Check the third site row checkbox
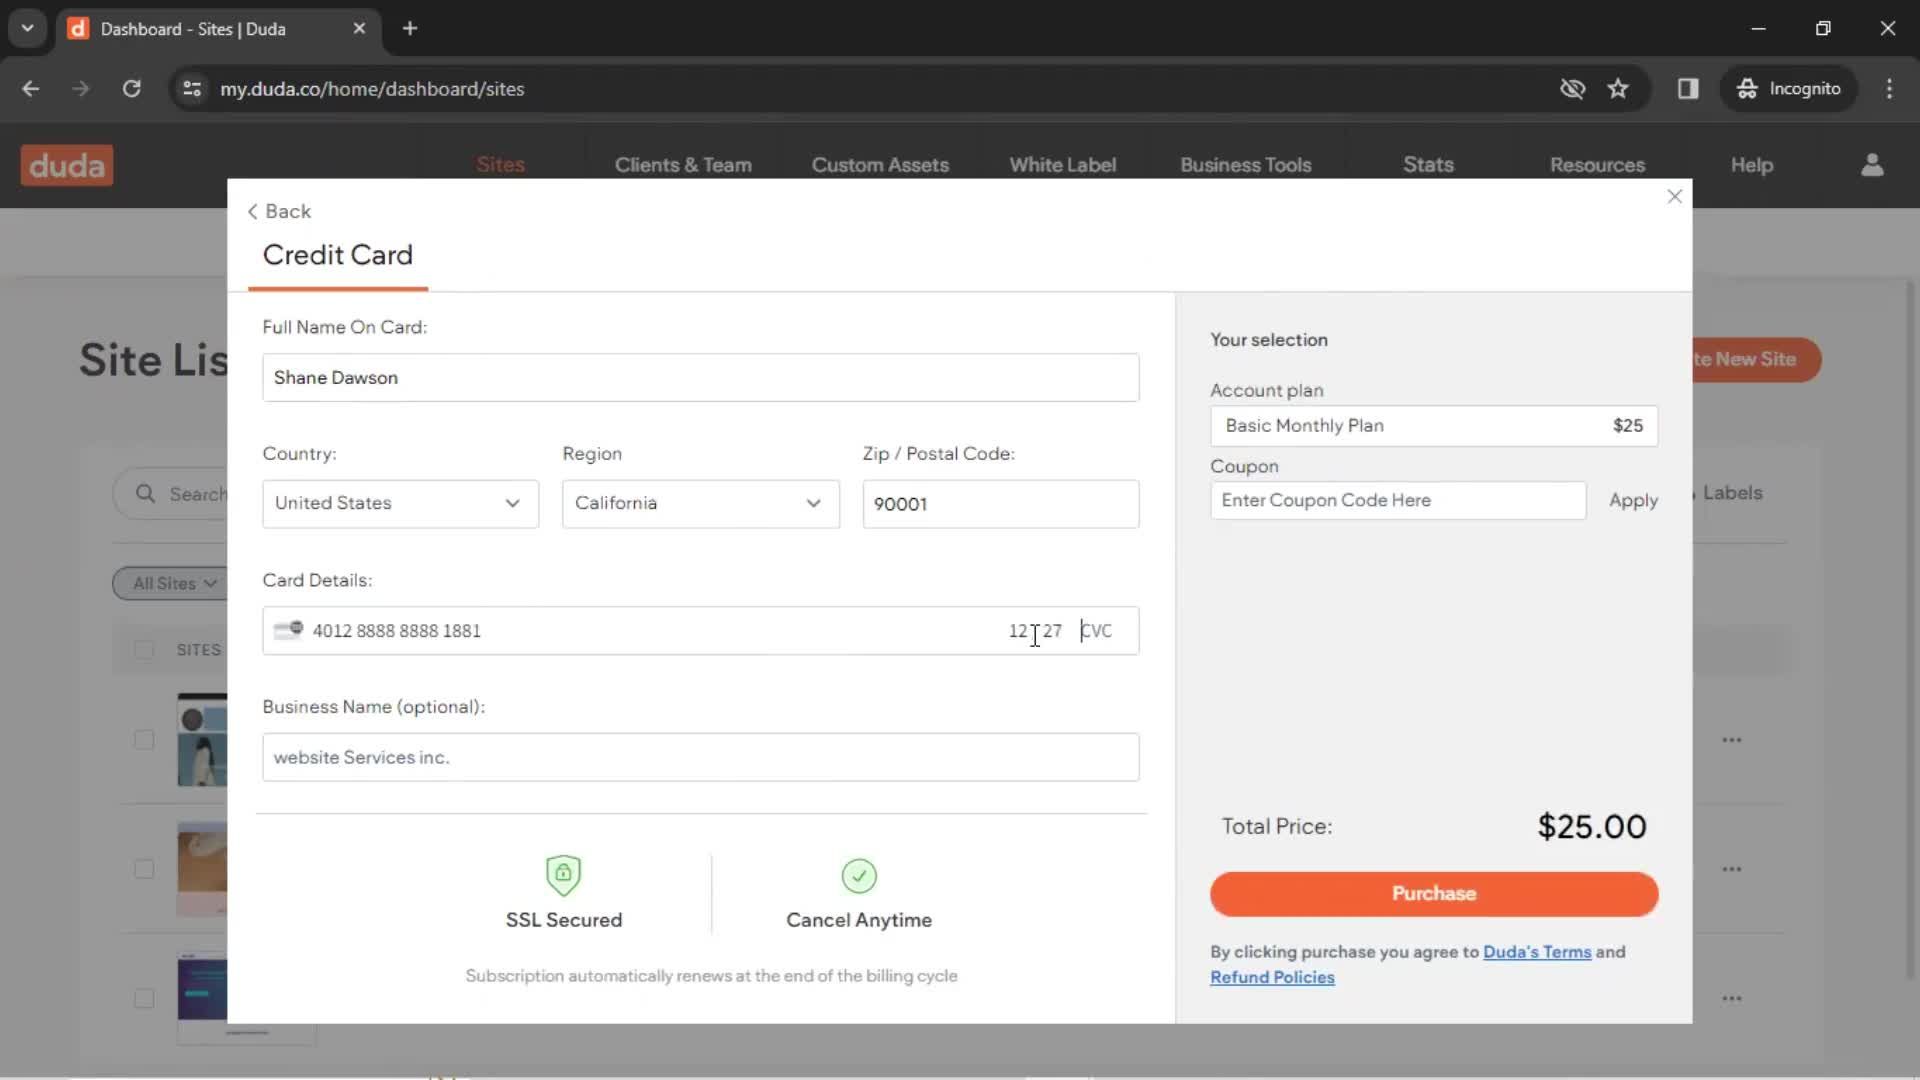The width and height of the screenshot is (1920, 1080). [x=144, y=998]
